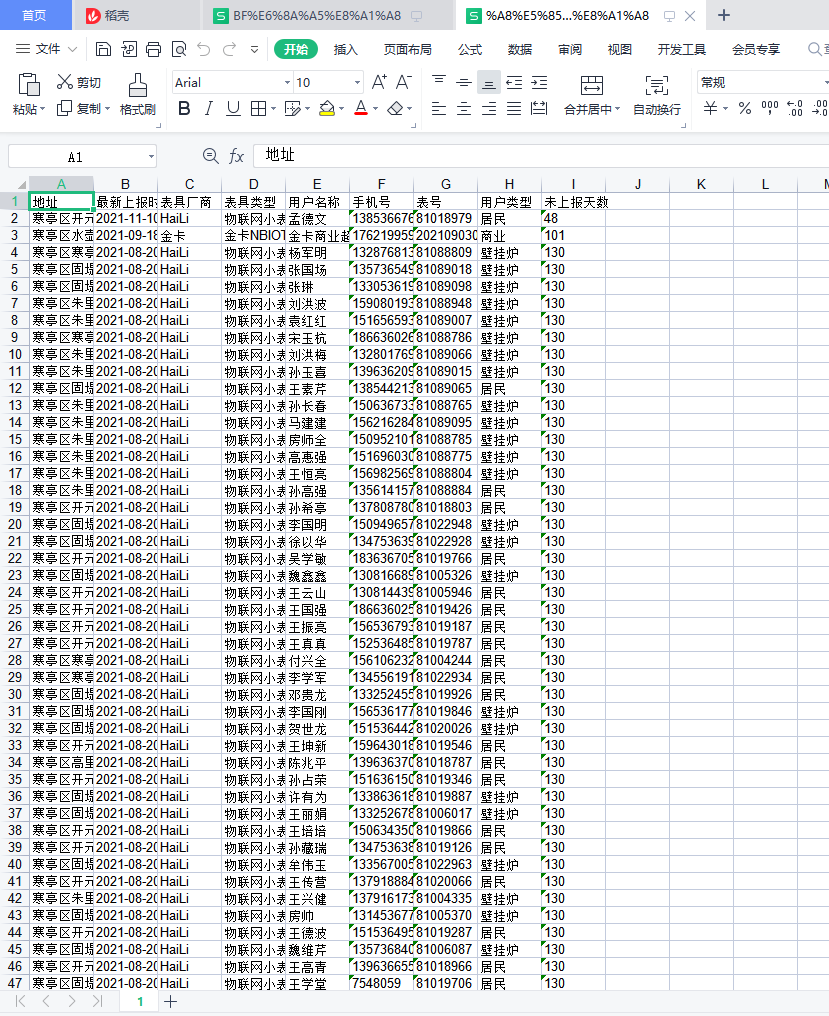
Task: Click the Cut scissors icon
Action: pos(64,82)
